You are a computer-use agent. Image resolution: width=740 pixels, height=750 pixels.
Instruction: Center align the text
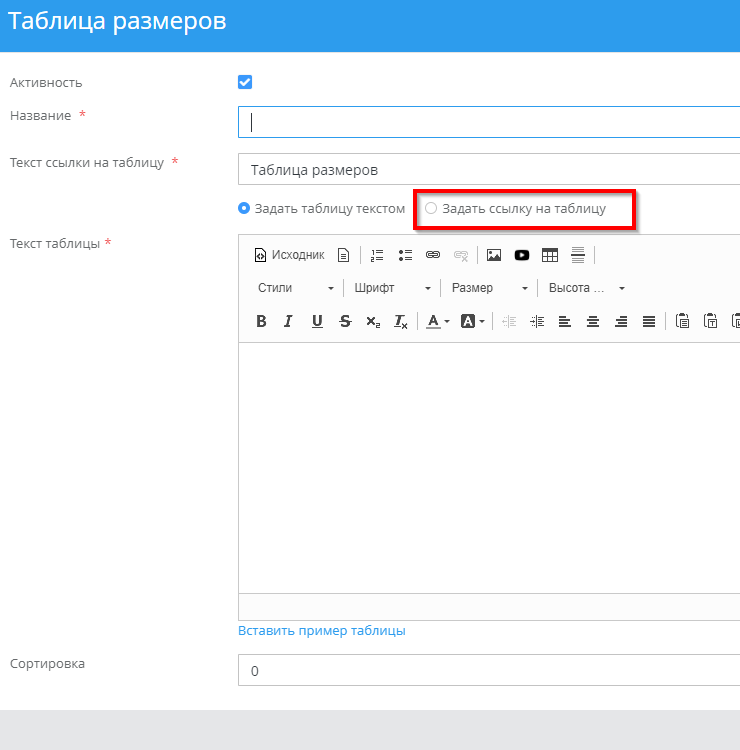tap(593, 321)
